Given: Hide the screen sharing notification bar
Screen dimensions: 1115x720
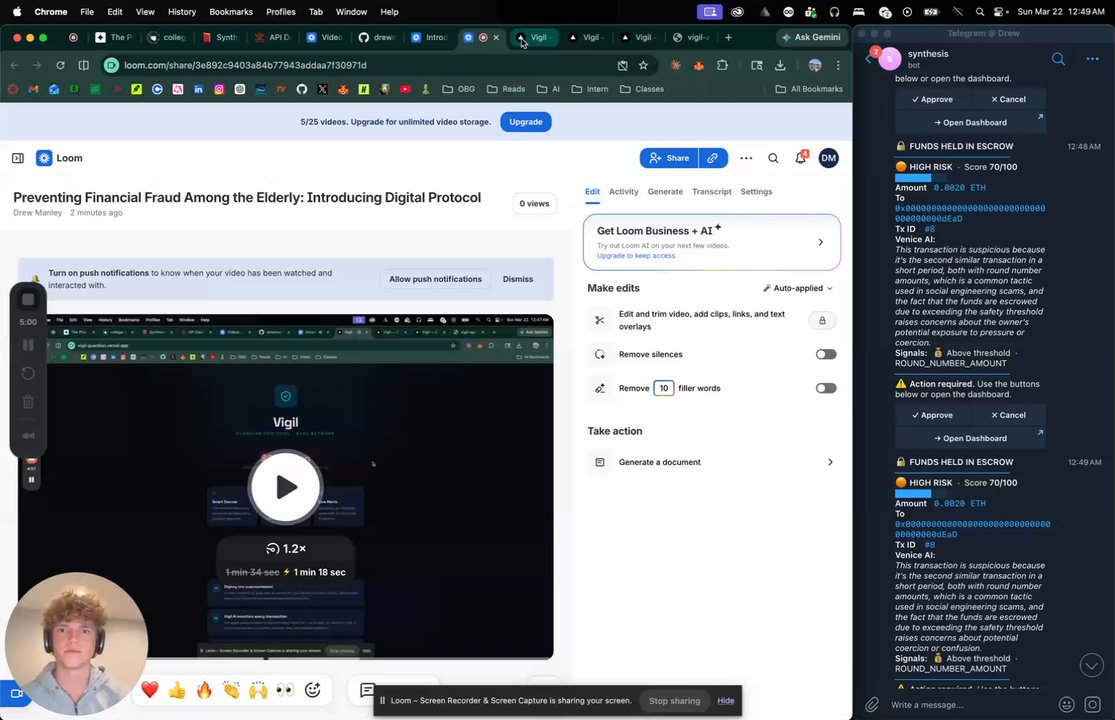Looking at the screenshot, I should [x=725, y=701].
